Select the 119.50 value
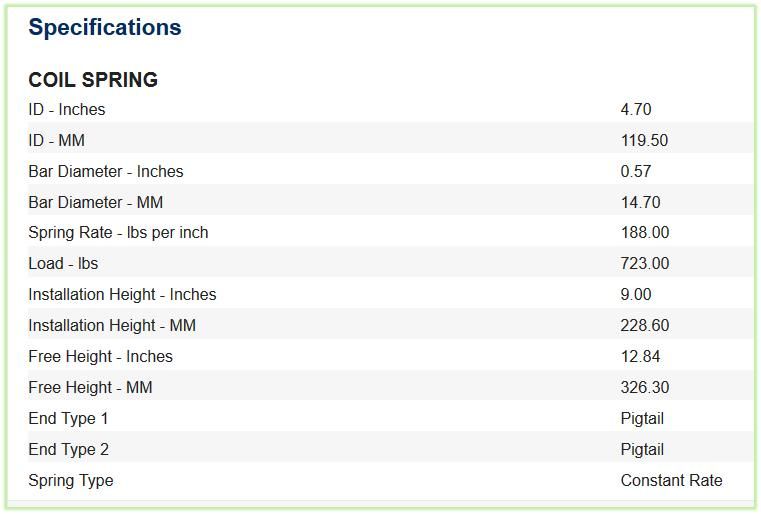The height and width of the screenshot is (514, 761). point(645,141)
